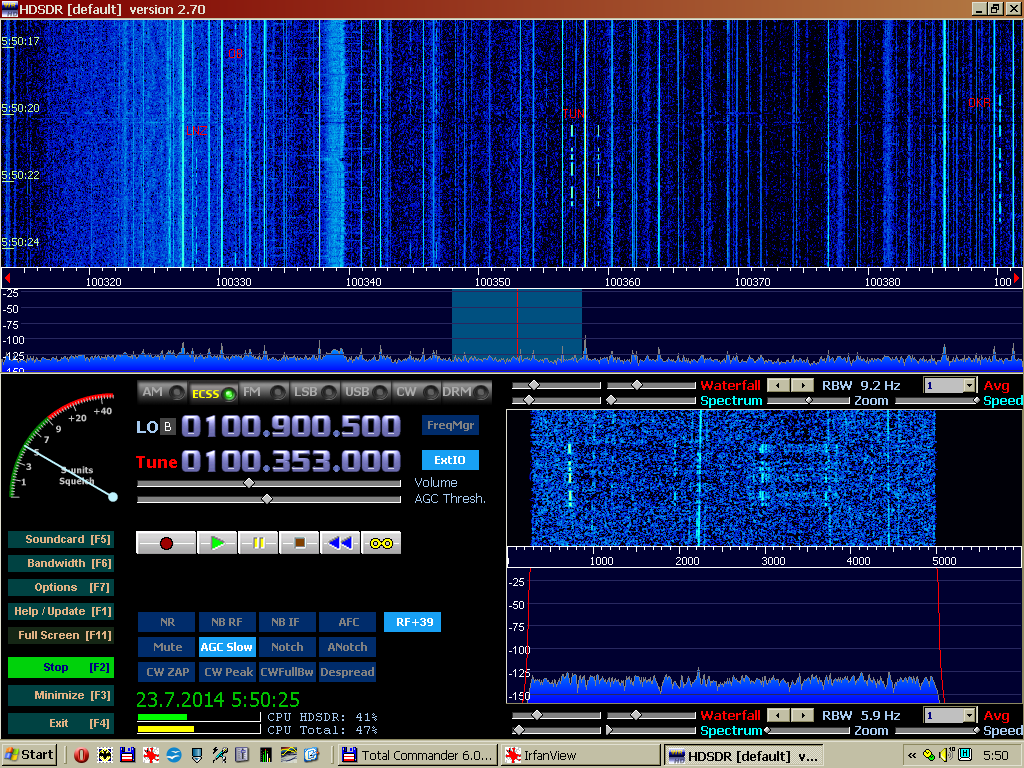Screen dimensions: 1024x768
Task: Enable AFC automatic frequency control
Action: click(x=348, y=622)
